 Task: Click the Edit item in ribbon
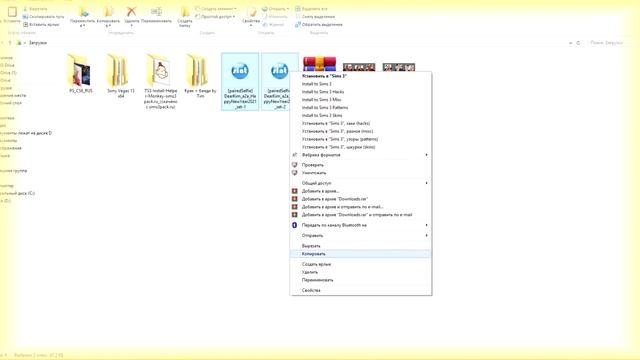tap(275, 17)
